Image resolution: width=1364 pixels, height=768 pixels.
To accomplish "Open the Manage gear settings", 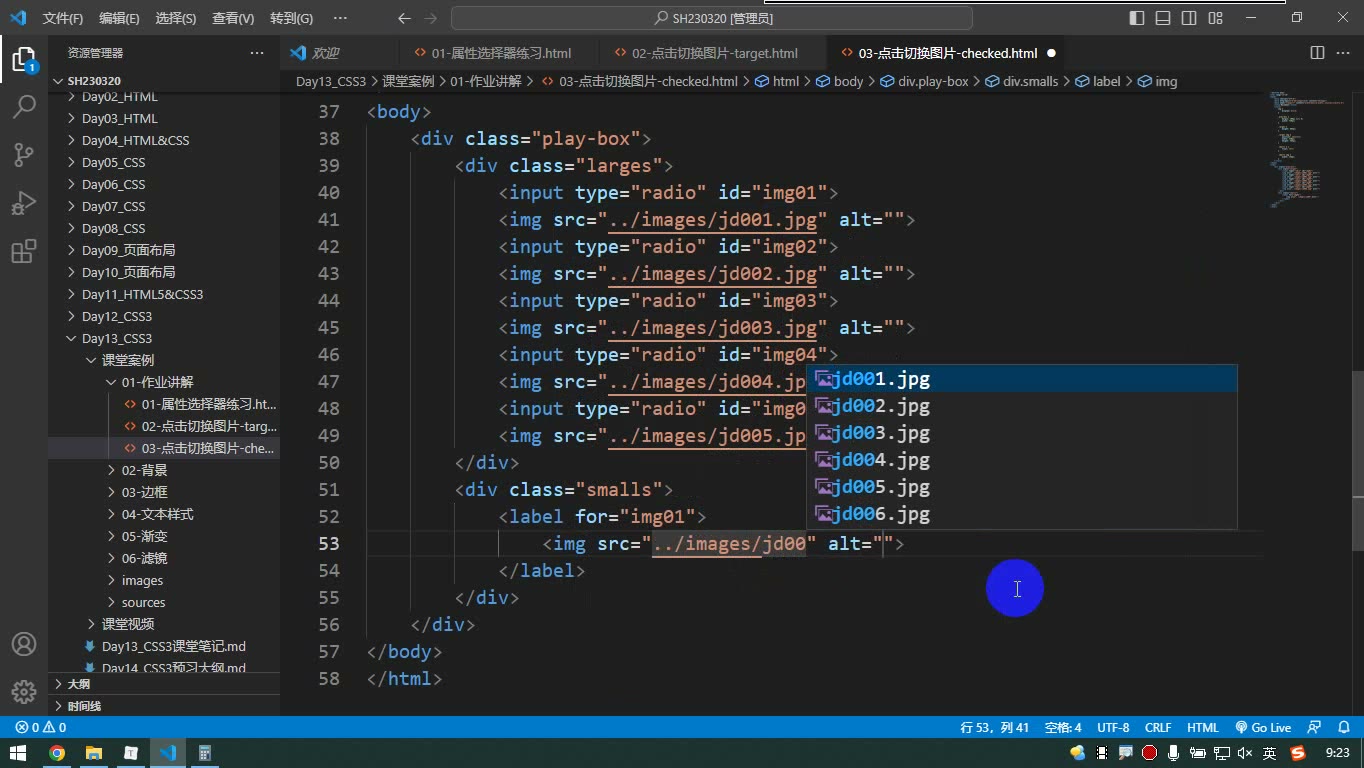I will coord(24,692).
